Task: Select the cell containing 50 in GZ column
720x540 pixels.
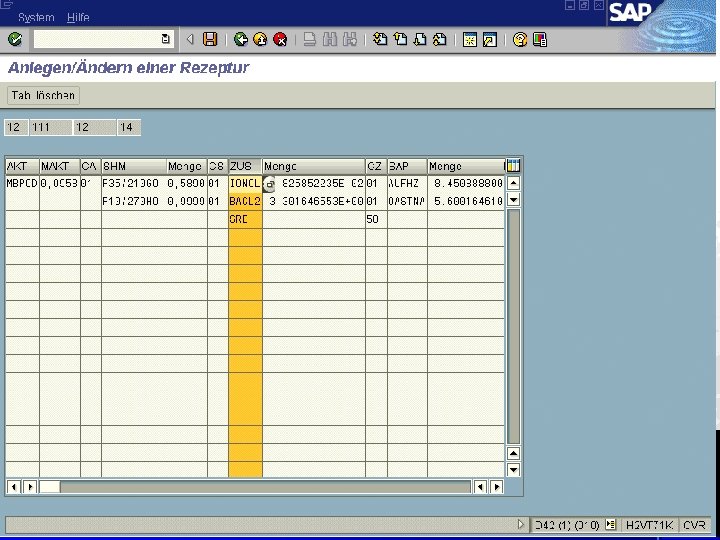Action: [x=376, y=219]
